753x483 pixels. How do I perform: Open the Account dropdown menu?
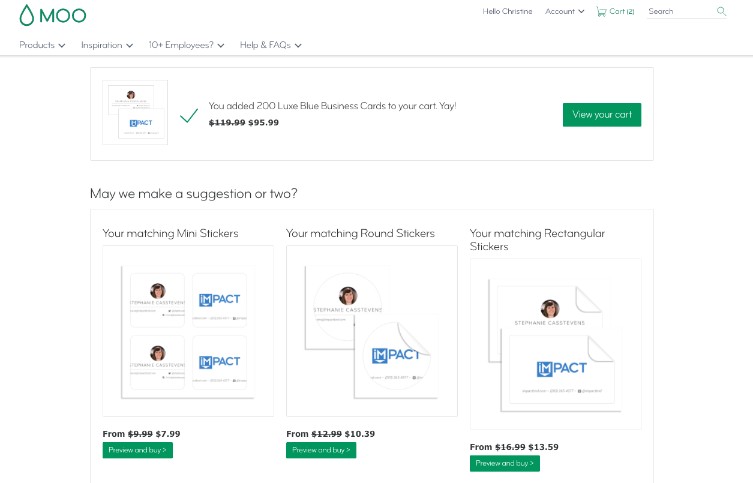565,12
